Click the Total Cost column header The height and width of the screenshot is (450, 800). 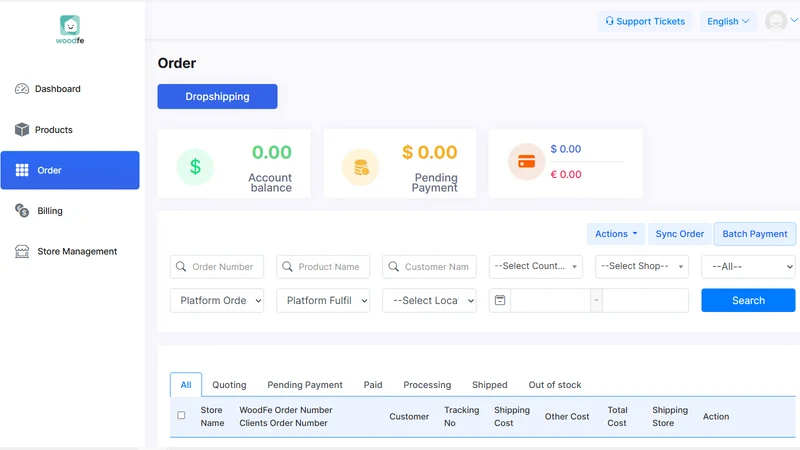[617, 416]
